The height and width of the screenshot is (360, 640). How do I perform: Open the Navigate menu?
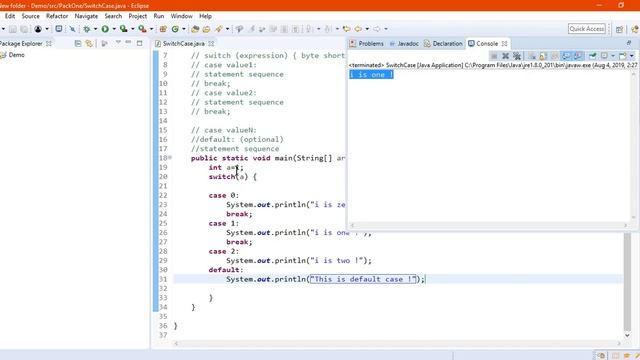pyautogui.click(x=86, y=16)
